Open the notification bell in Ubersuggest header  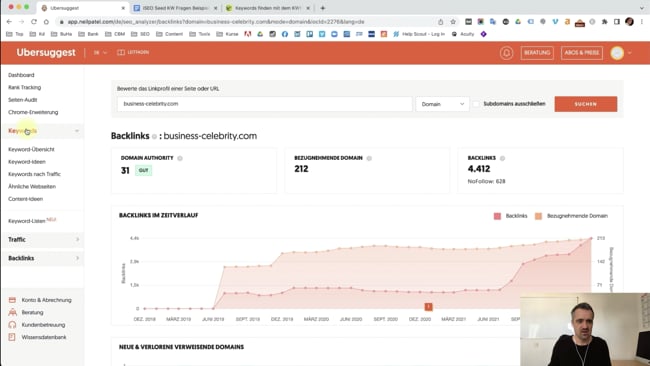[506, 53]
